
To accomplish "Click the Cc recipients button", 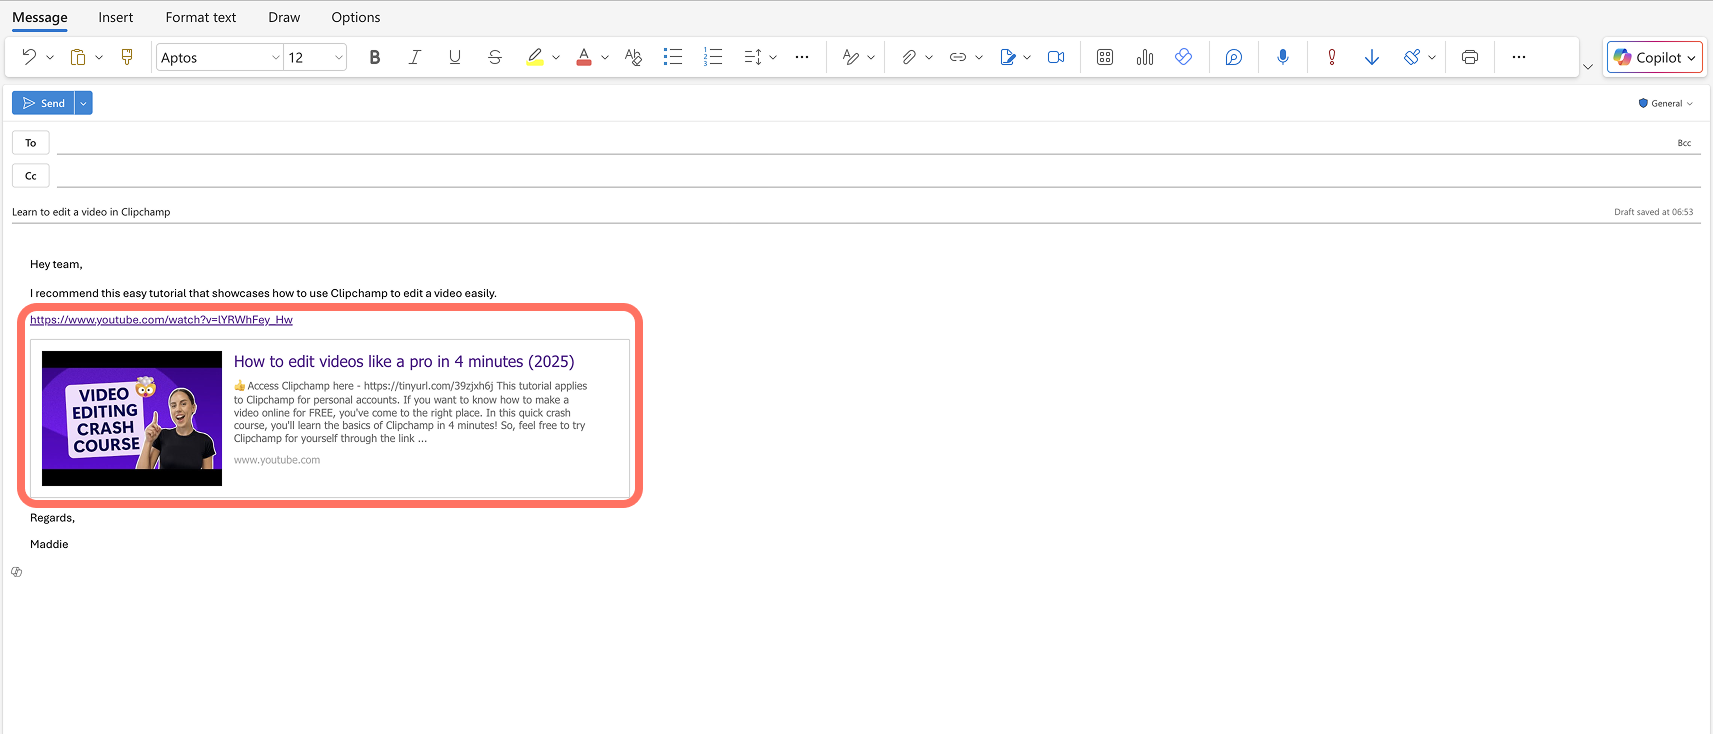I will [x=31, y=176].
